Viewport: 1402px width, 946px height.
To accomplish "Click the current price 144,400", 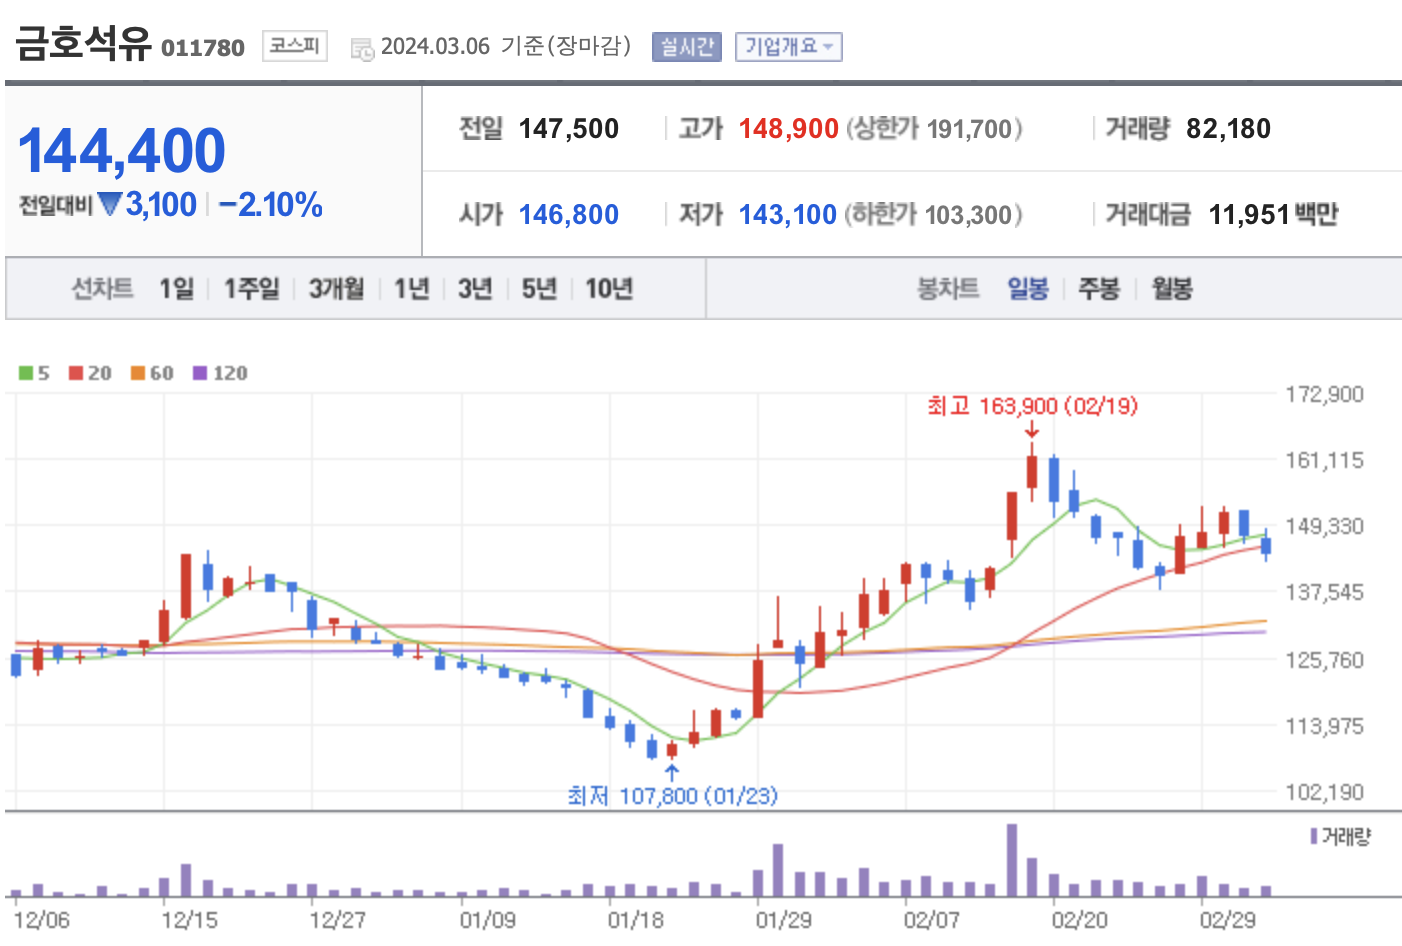I will [x=122, y=151].
